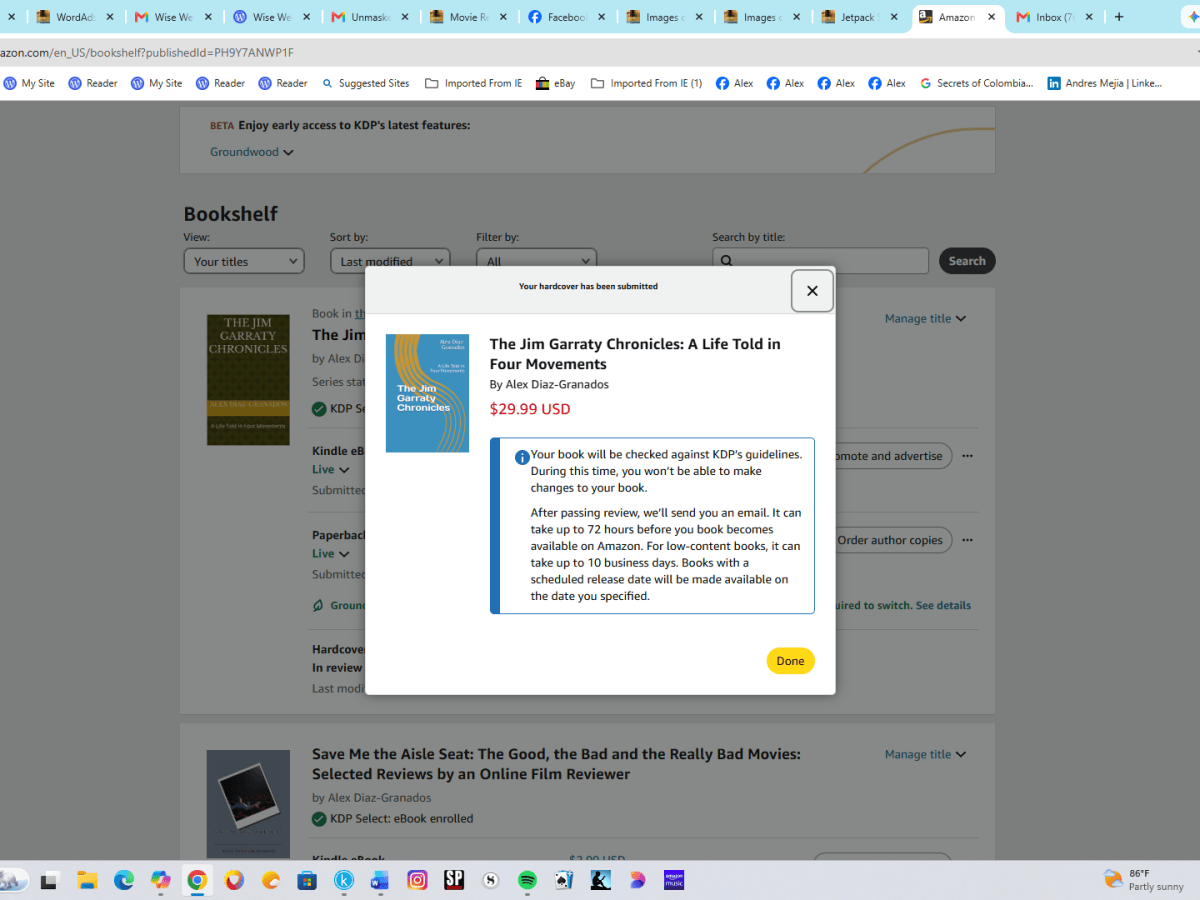1200x900 pixels.
Task: Expand the Live status under Kindle eBook
Action: pos(331,469)
